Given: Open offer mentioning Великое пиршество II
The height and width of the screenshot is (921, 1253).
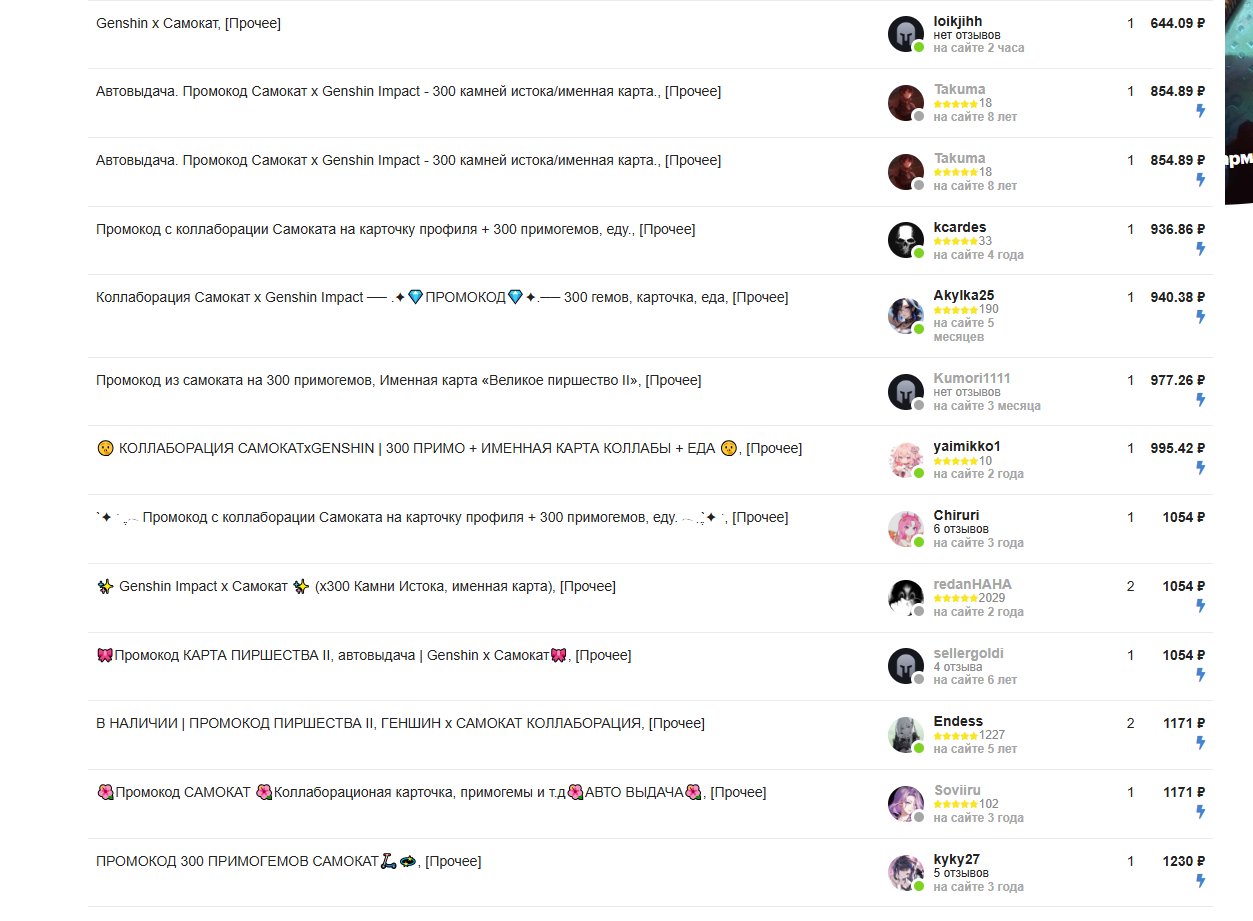Looking at the screenshot, I should [399, 380].
